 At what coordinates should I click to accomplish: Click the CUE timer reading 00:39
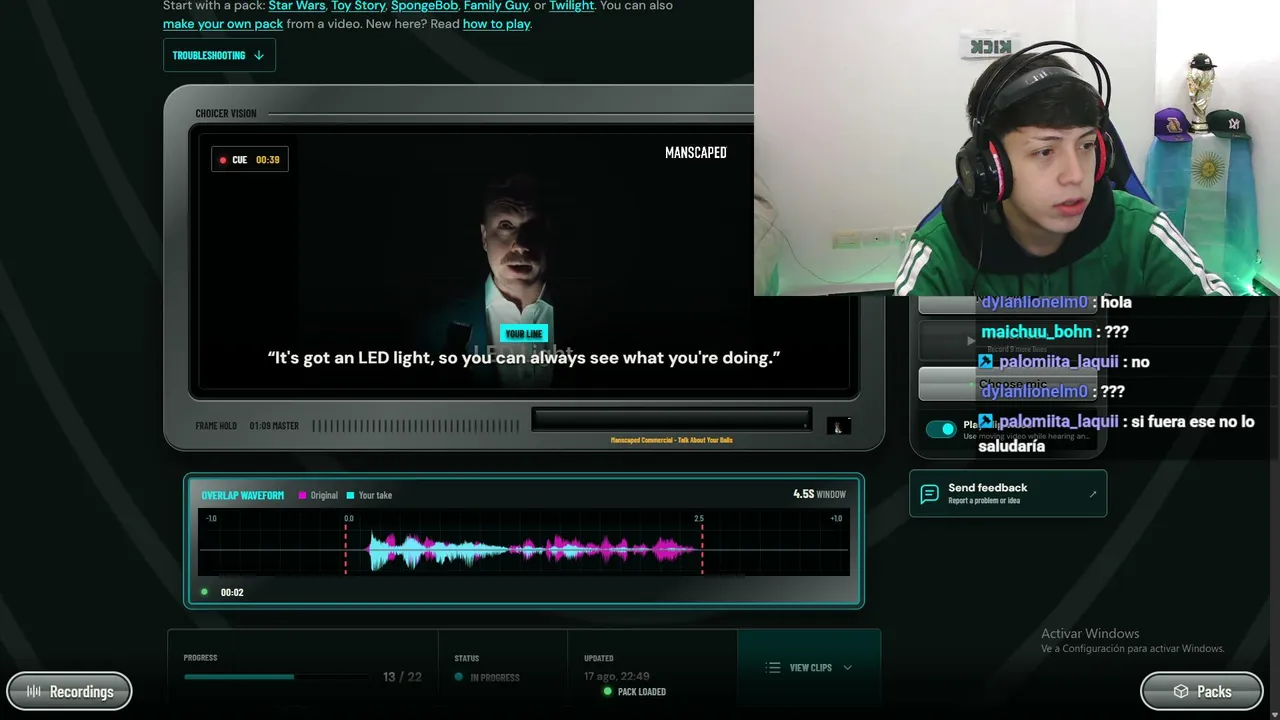268,160
